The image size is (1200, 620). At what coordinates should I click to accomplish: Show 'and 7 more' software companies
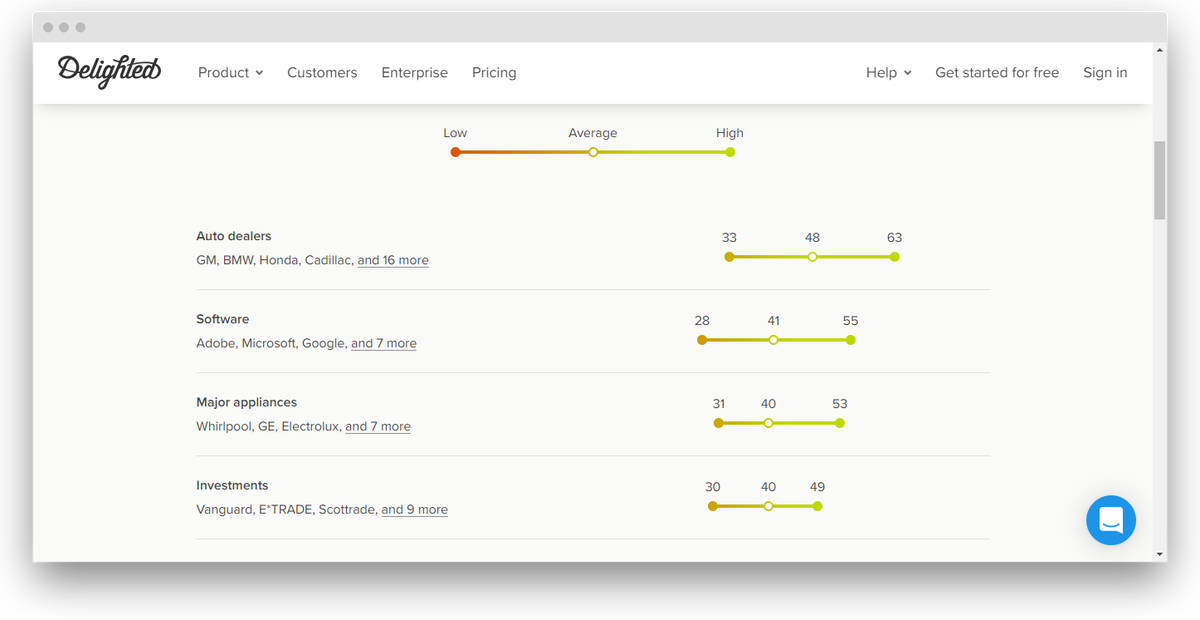(384, 343)
